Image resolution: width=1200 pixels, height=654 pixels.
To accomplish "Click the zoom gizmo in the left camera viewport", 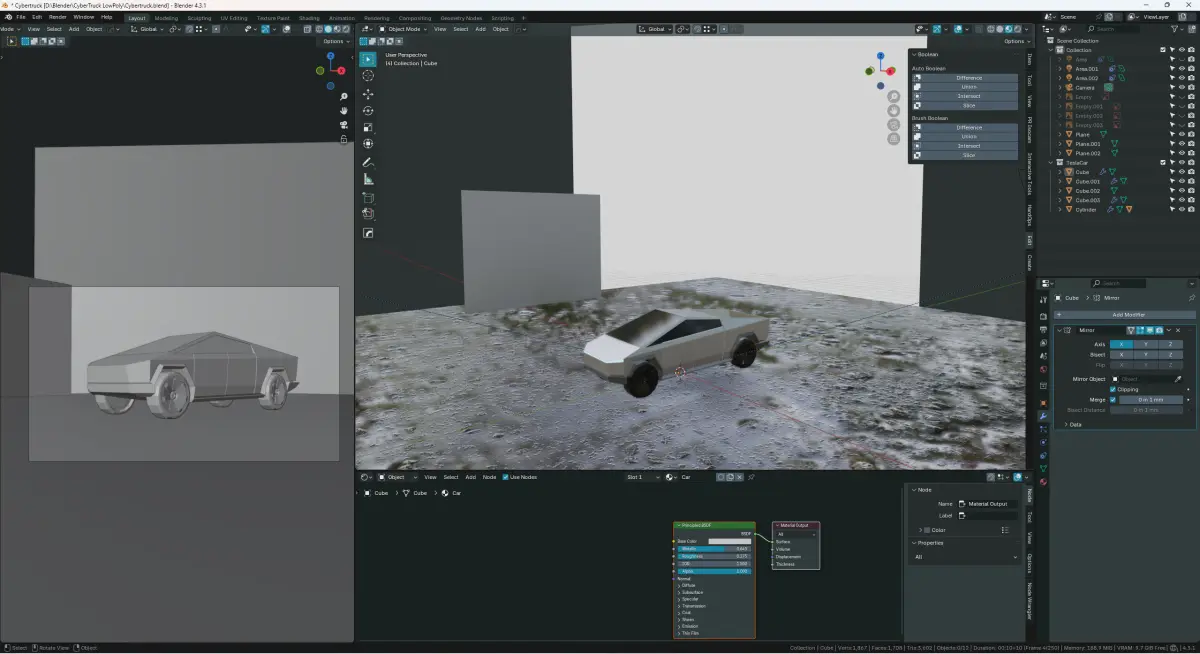I will [x=344, y=97].
